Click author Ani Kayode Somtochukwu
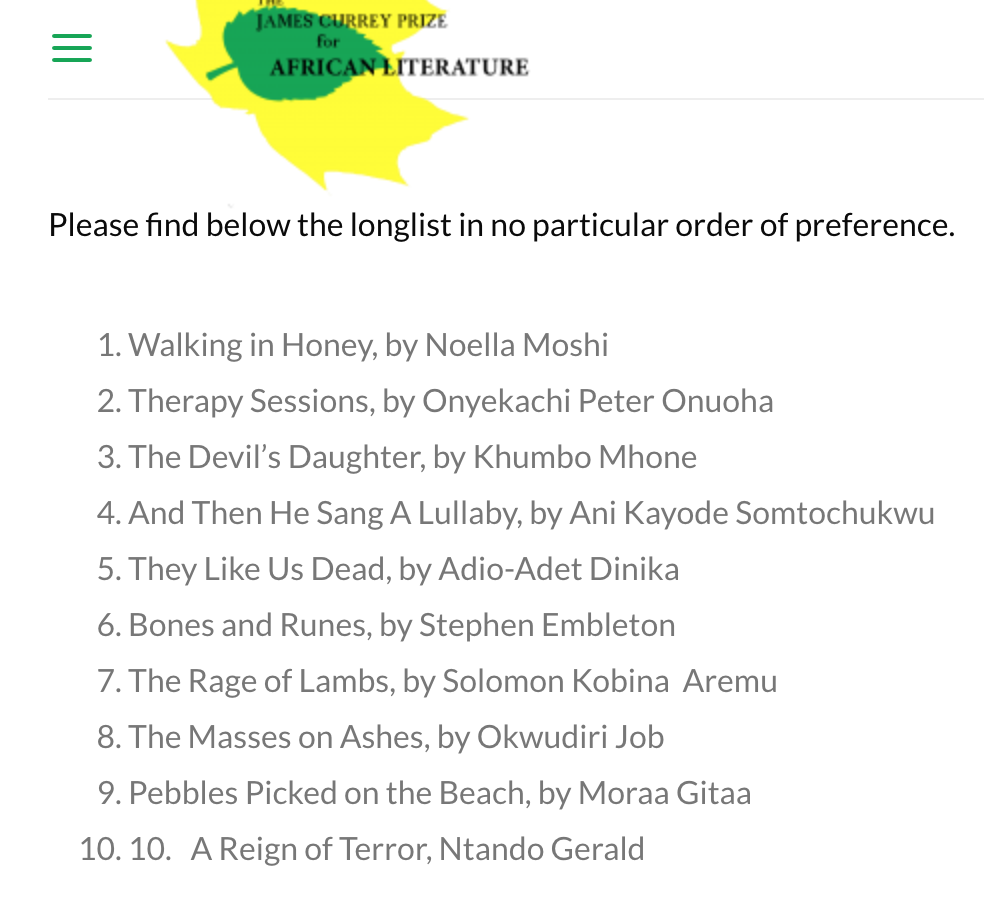 point(751,513)
